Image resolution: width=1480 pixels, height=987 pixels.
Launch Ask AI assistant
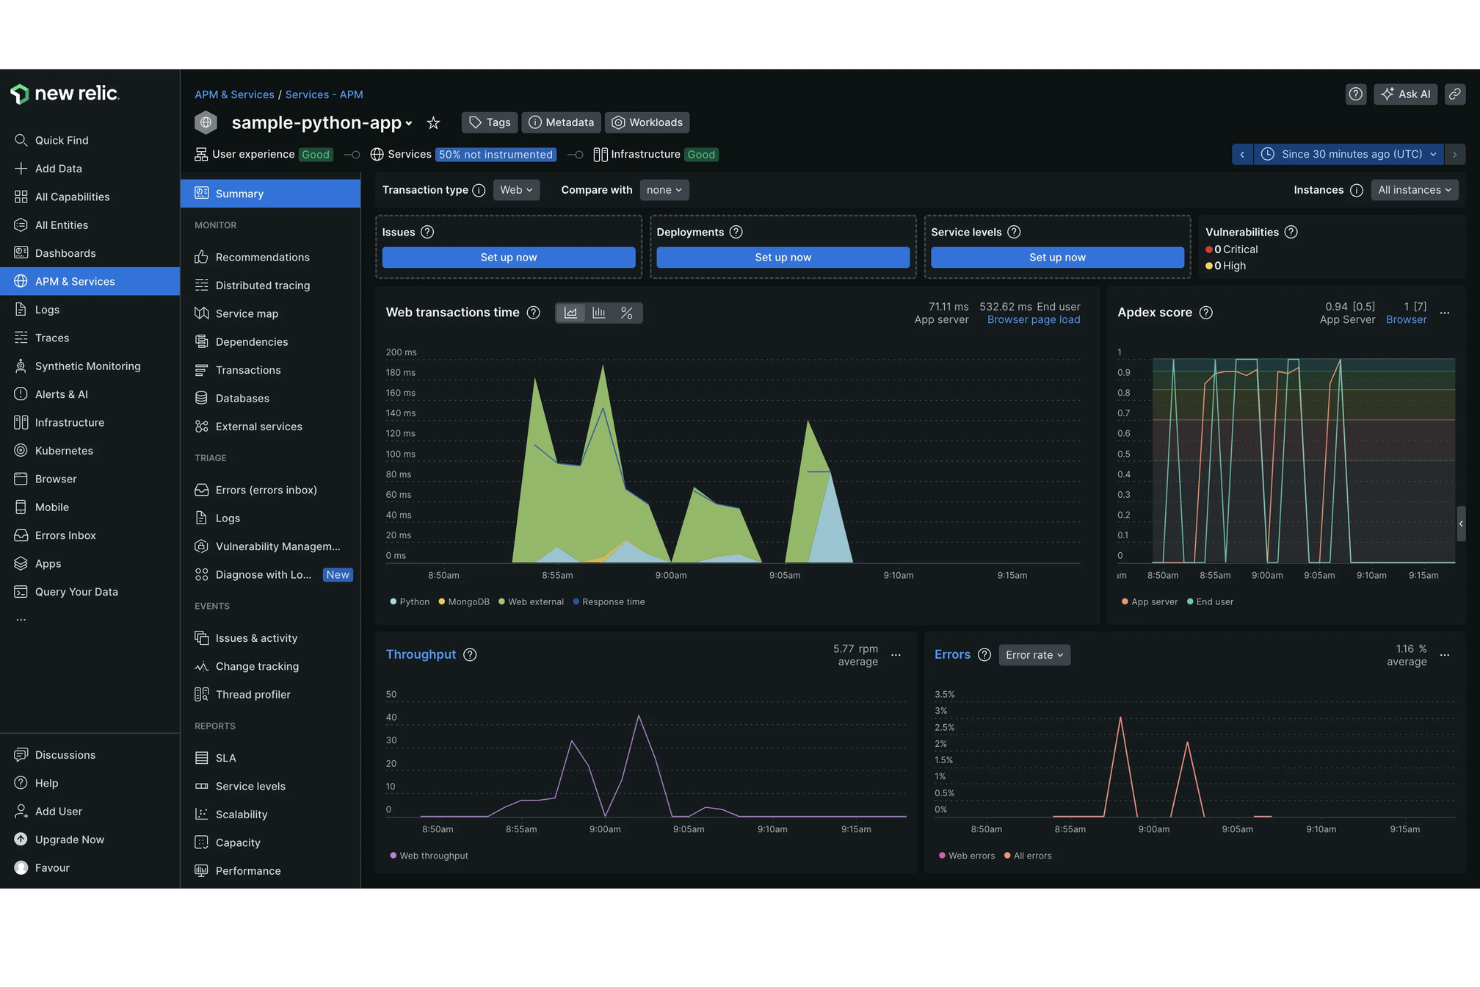tap(1405, 94)
